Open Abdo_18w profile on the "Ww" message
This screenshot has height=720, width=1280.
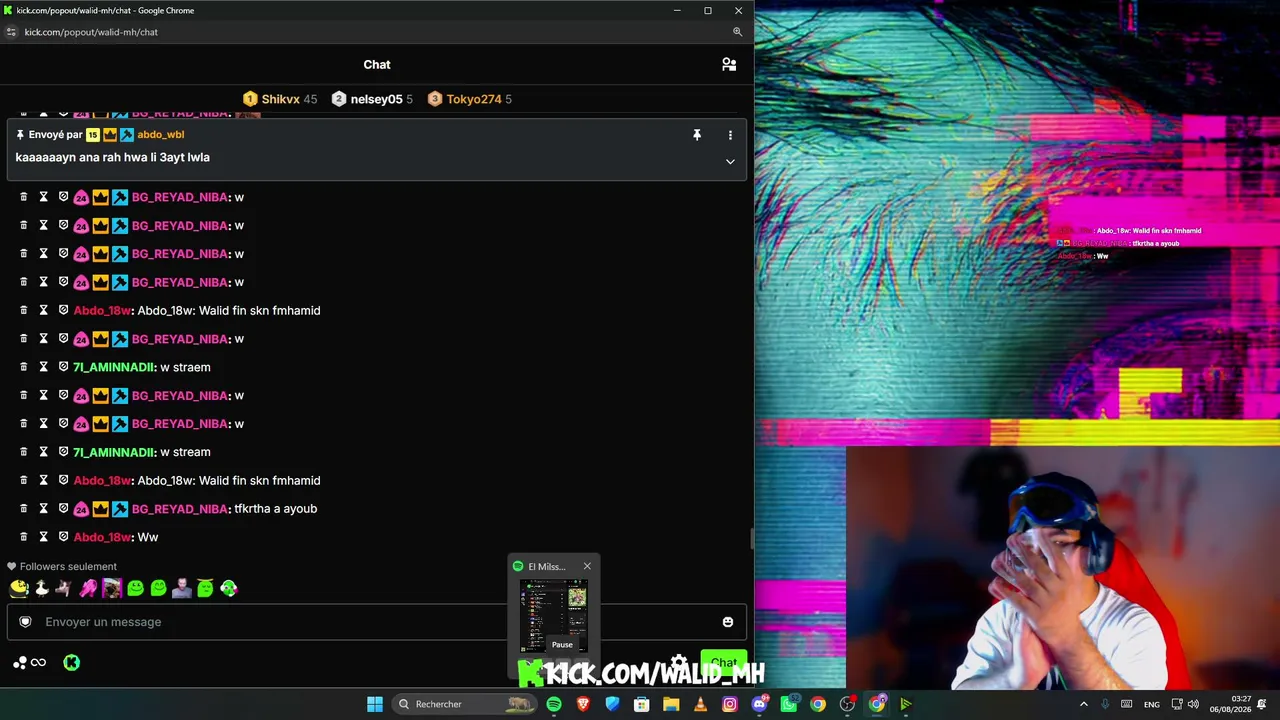(102, 537)
